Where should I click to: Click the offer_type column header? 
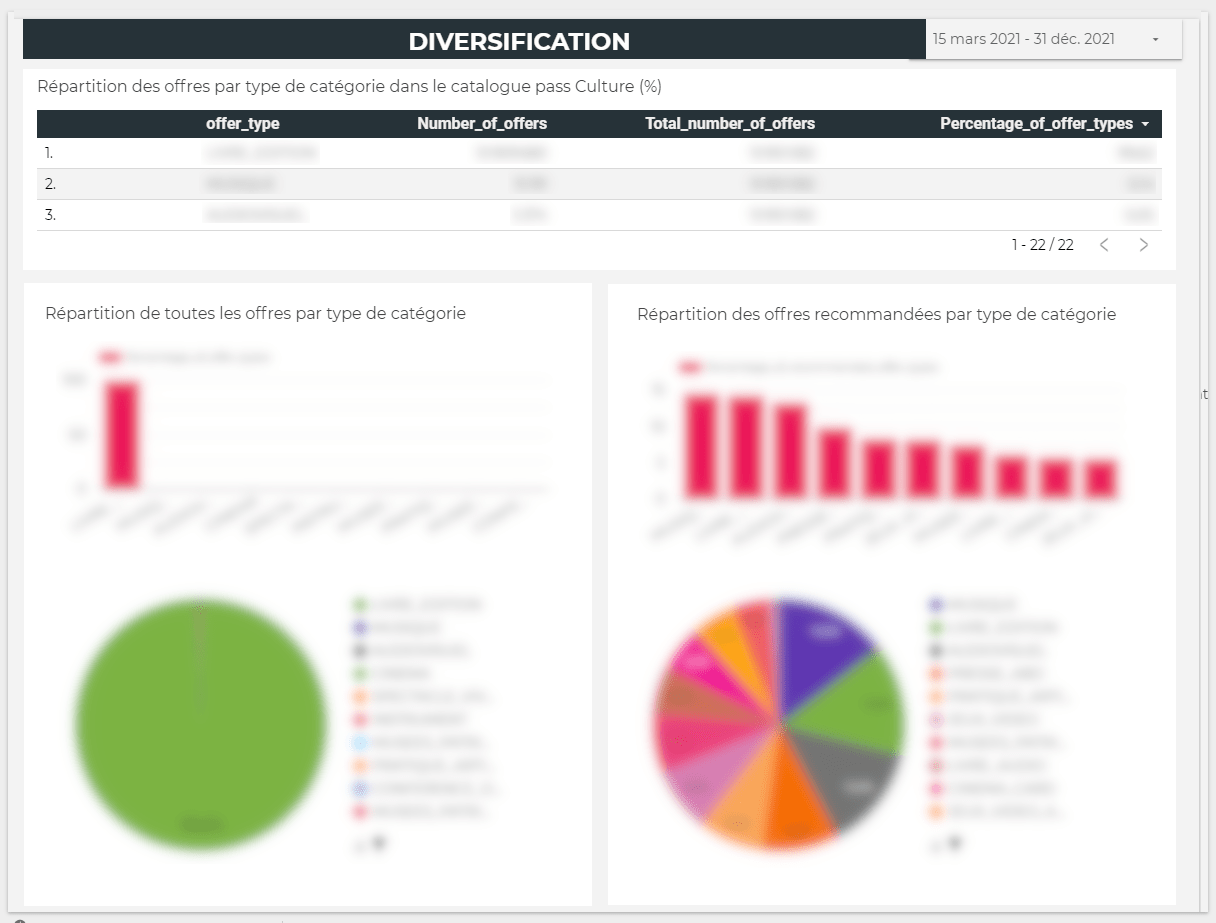coord(242,124)
